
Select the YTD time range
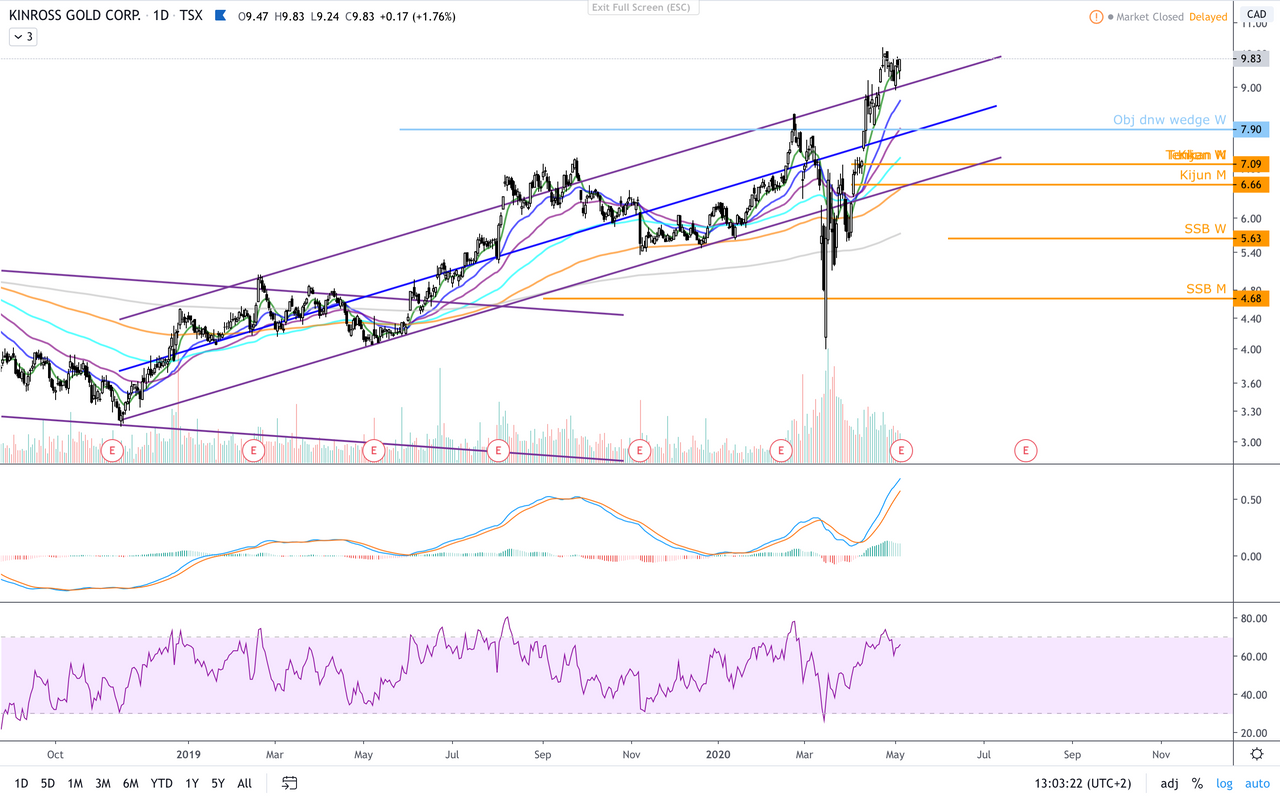[x=161, y=783]
